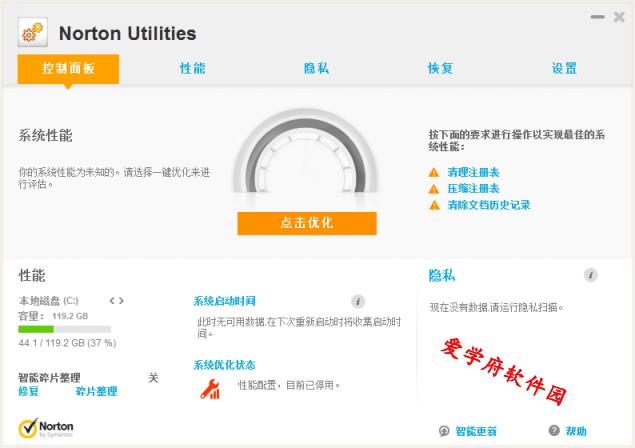The height and width of the screenshot is (448, 635).
Task: Click the 现在没有数据,请运行隐私扫描 text
Action: click(x=496, y=307)
